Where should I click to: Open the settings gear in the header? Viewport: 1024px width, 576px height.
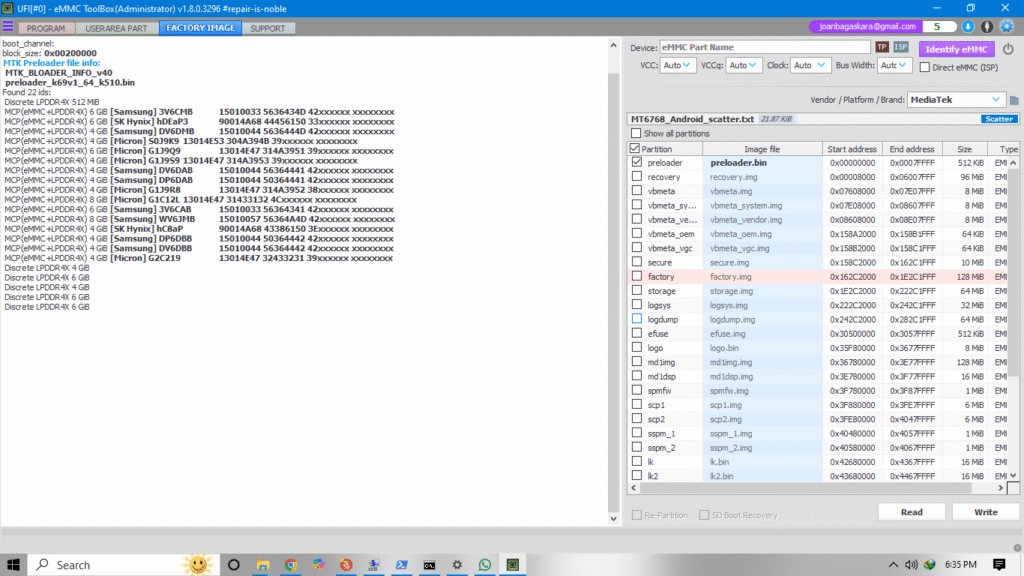[1006, 27]
